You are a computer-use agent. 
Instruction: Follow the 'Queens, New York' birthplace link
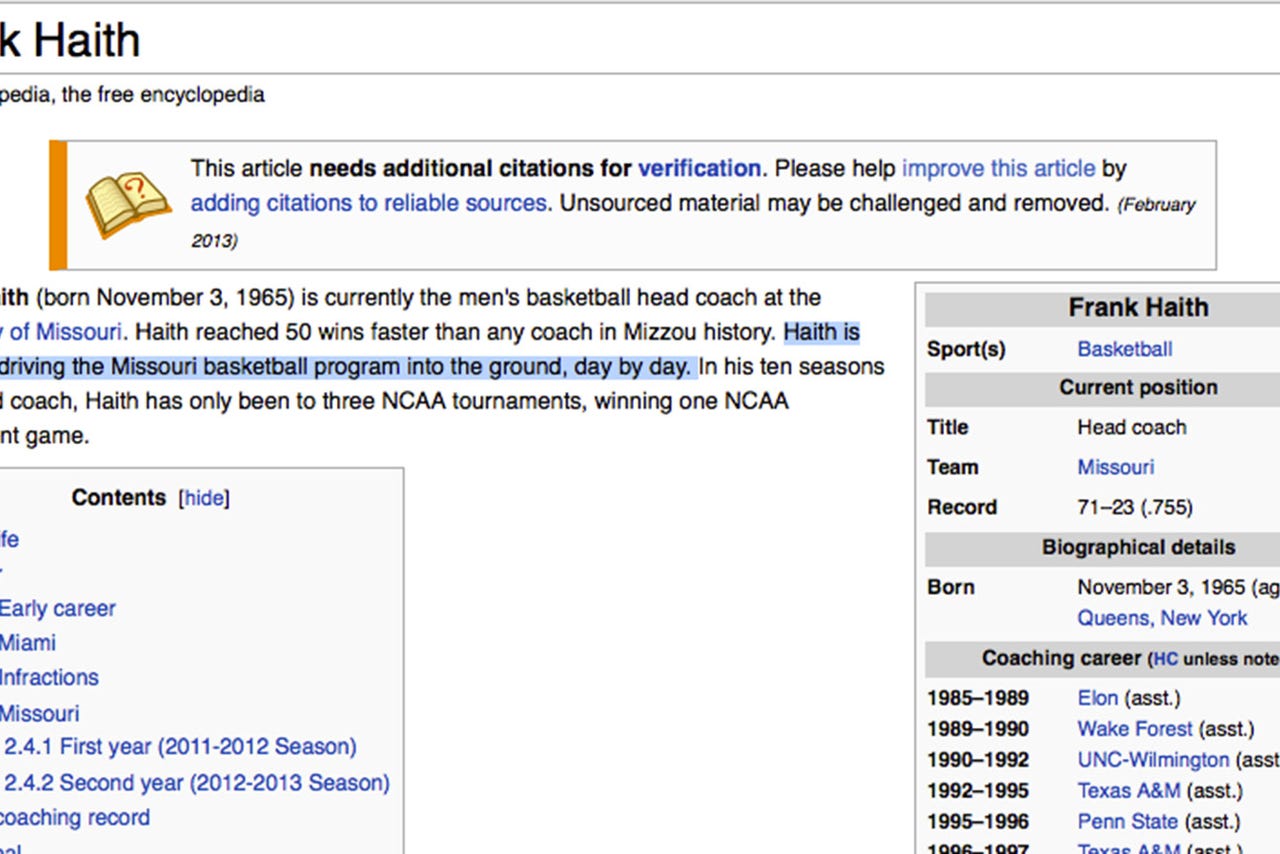1162,618
